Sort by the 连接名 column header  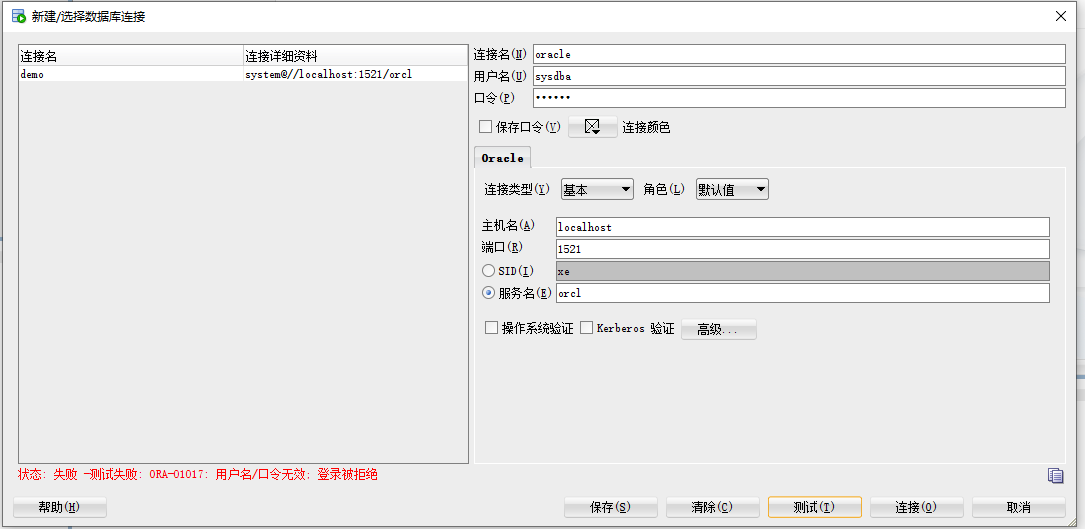pos(131,55)
